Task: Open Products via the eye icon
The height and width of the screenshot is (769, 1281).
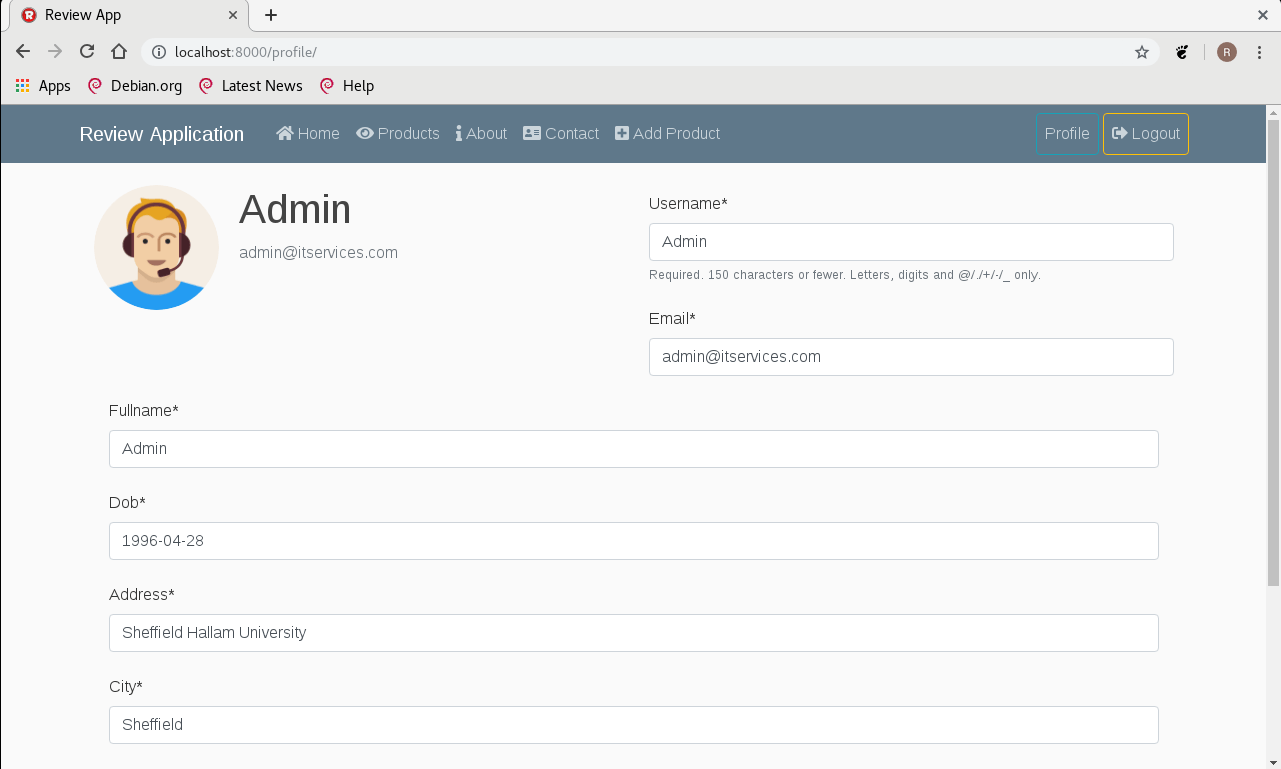Action: coord(365,134)
